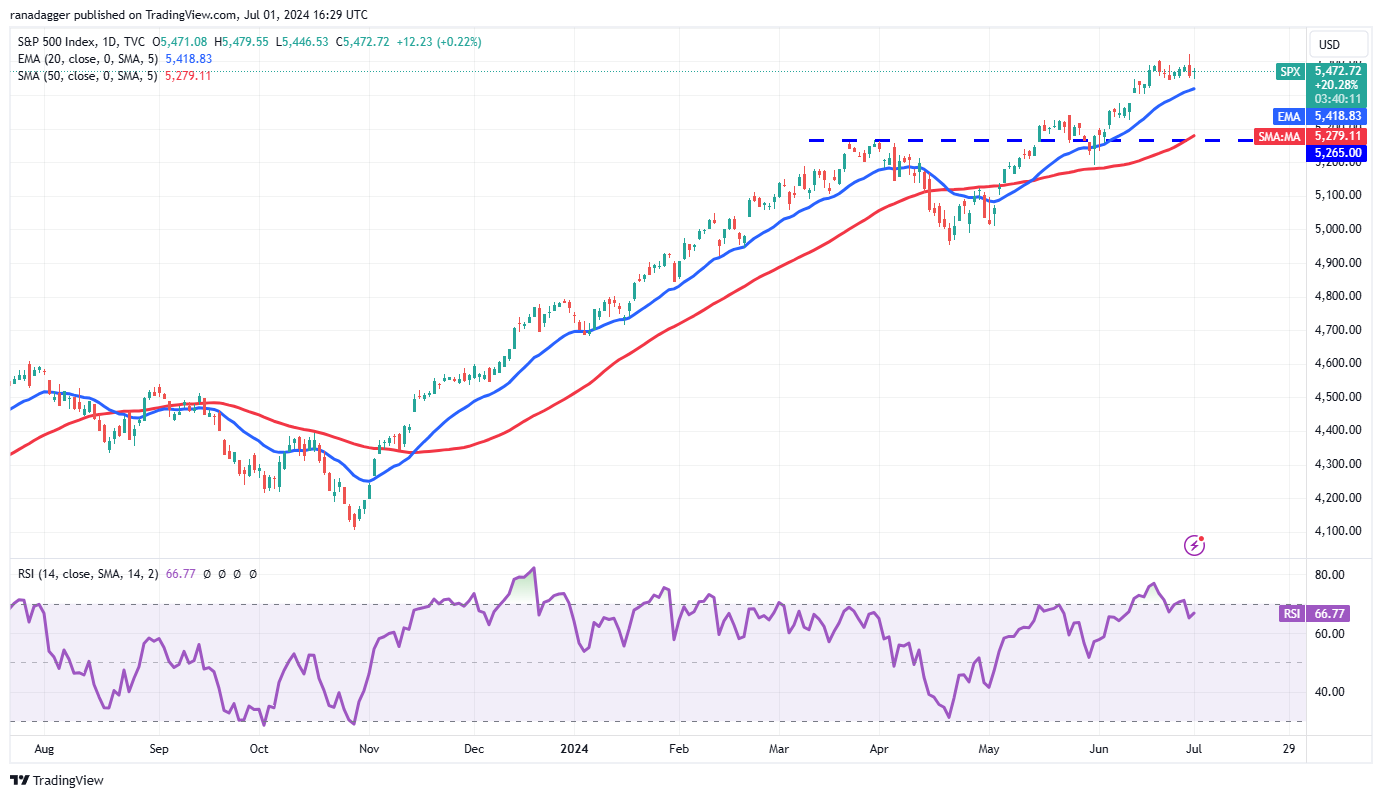Viewport: 1382px width, 798px height.
Task: Select the SPX price label tag
Action: [x=1291, y=71]
